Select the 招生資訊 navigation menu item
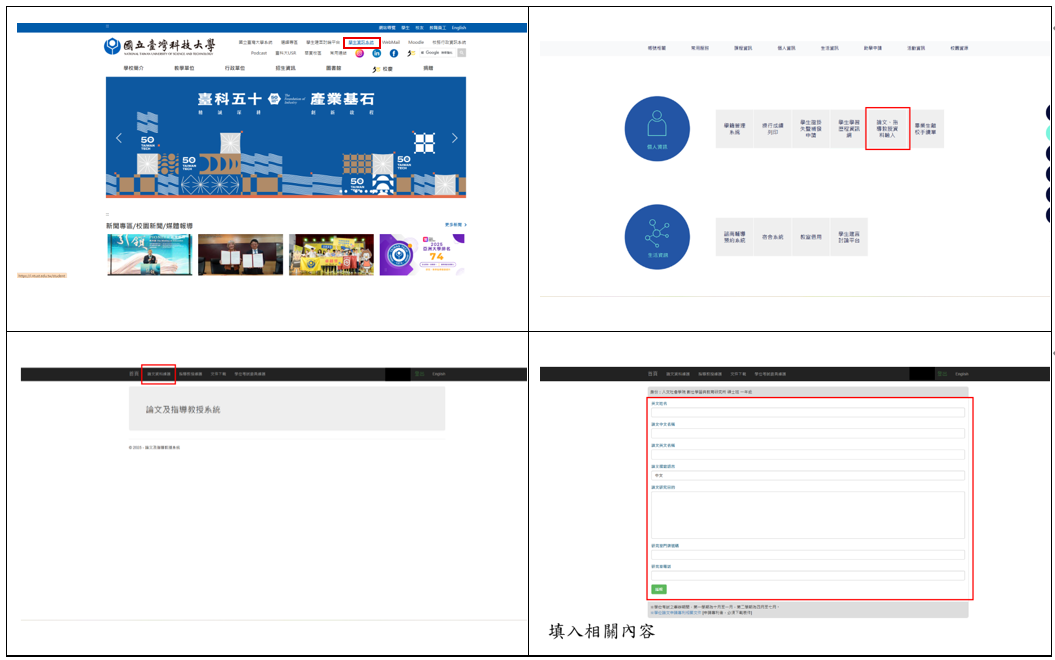Screen dimensions: 1055x660 coord(287,68)
